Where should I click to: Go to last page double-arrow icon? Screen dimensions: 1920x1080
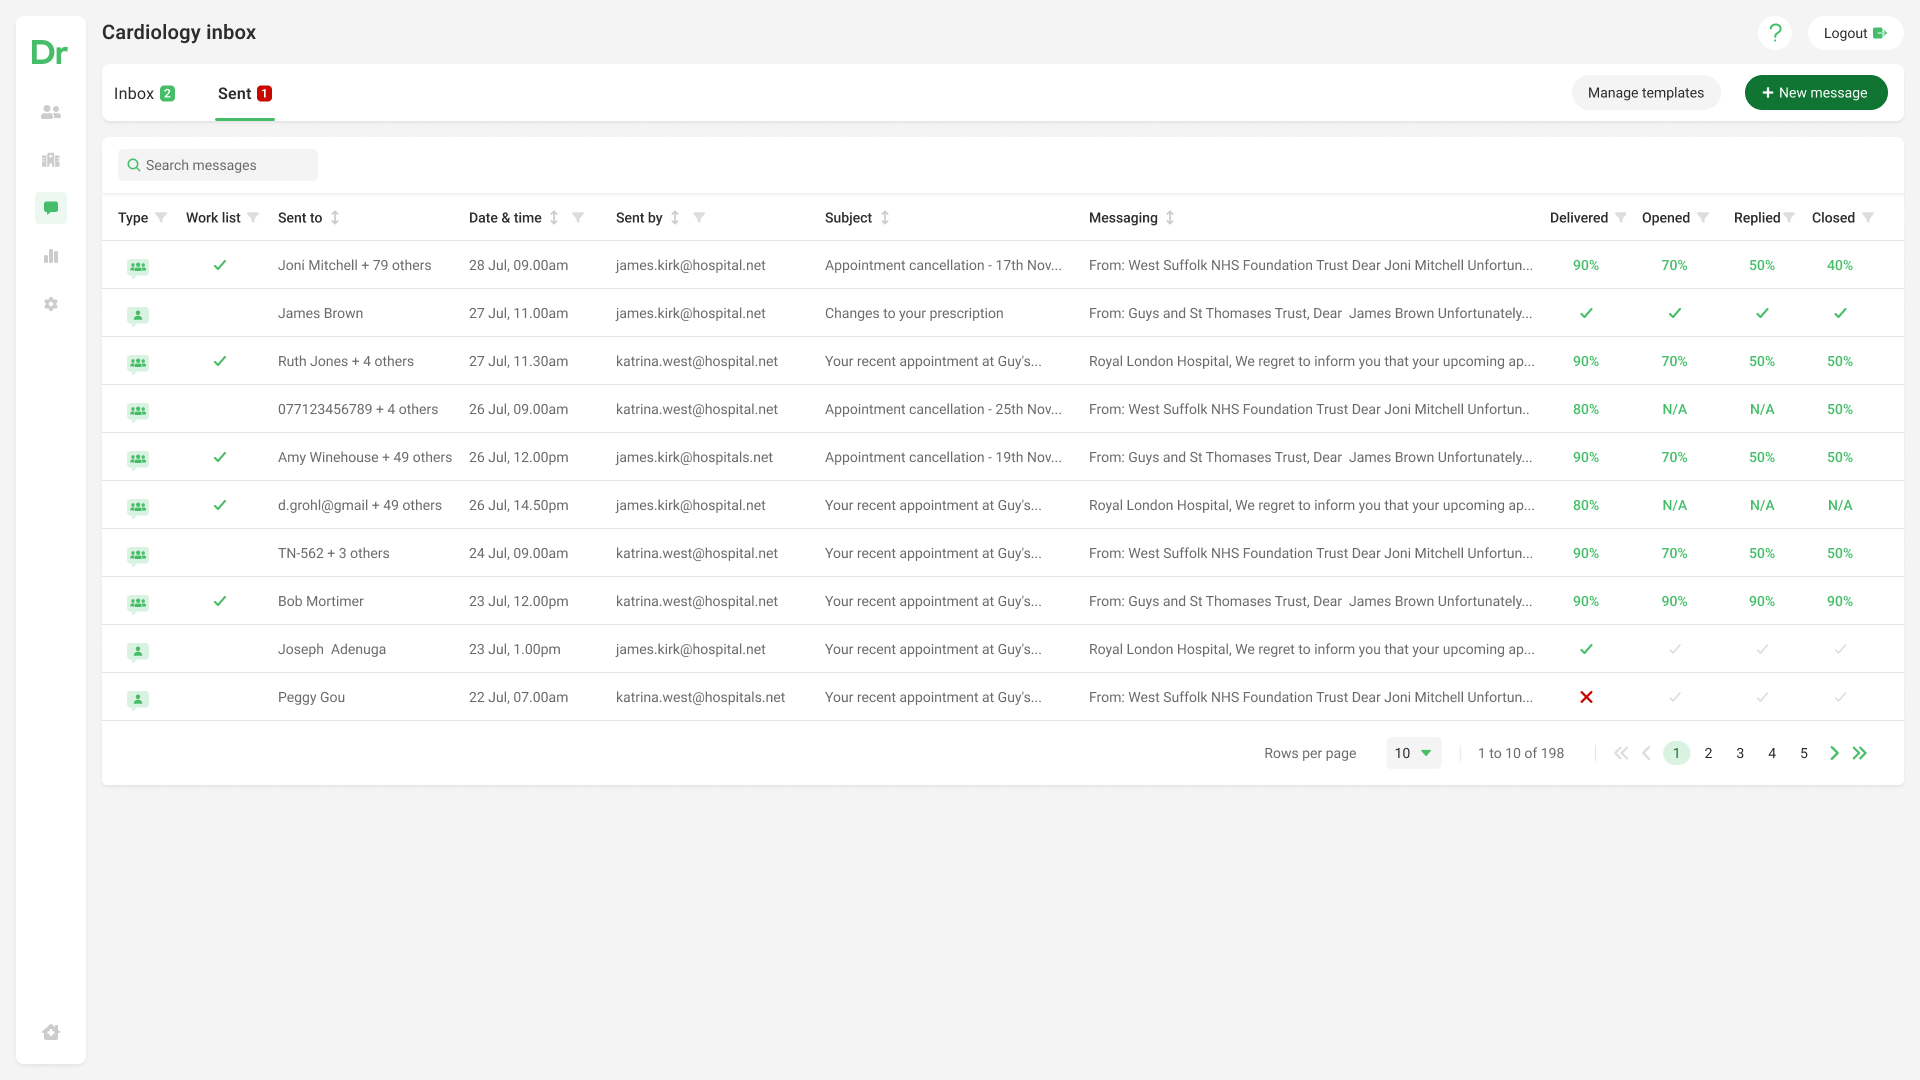tap(1859, 753)
